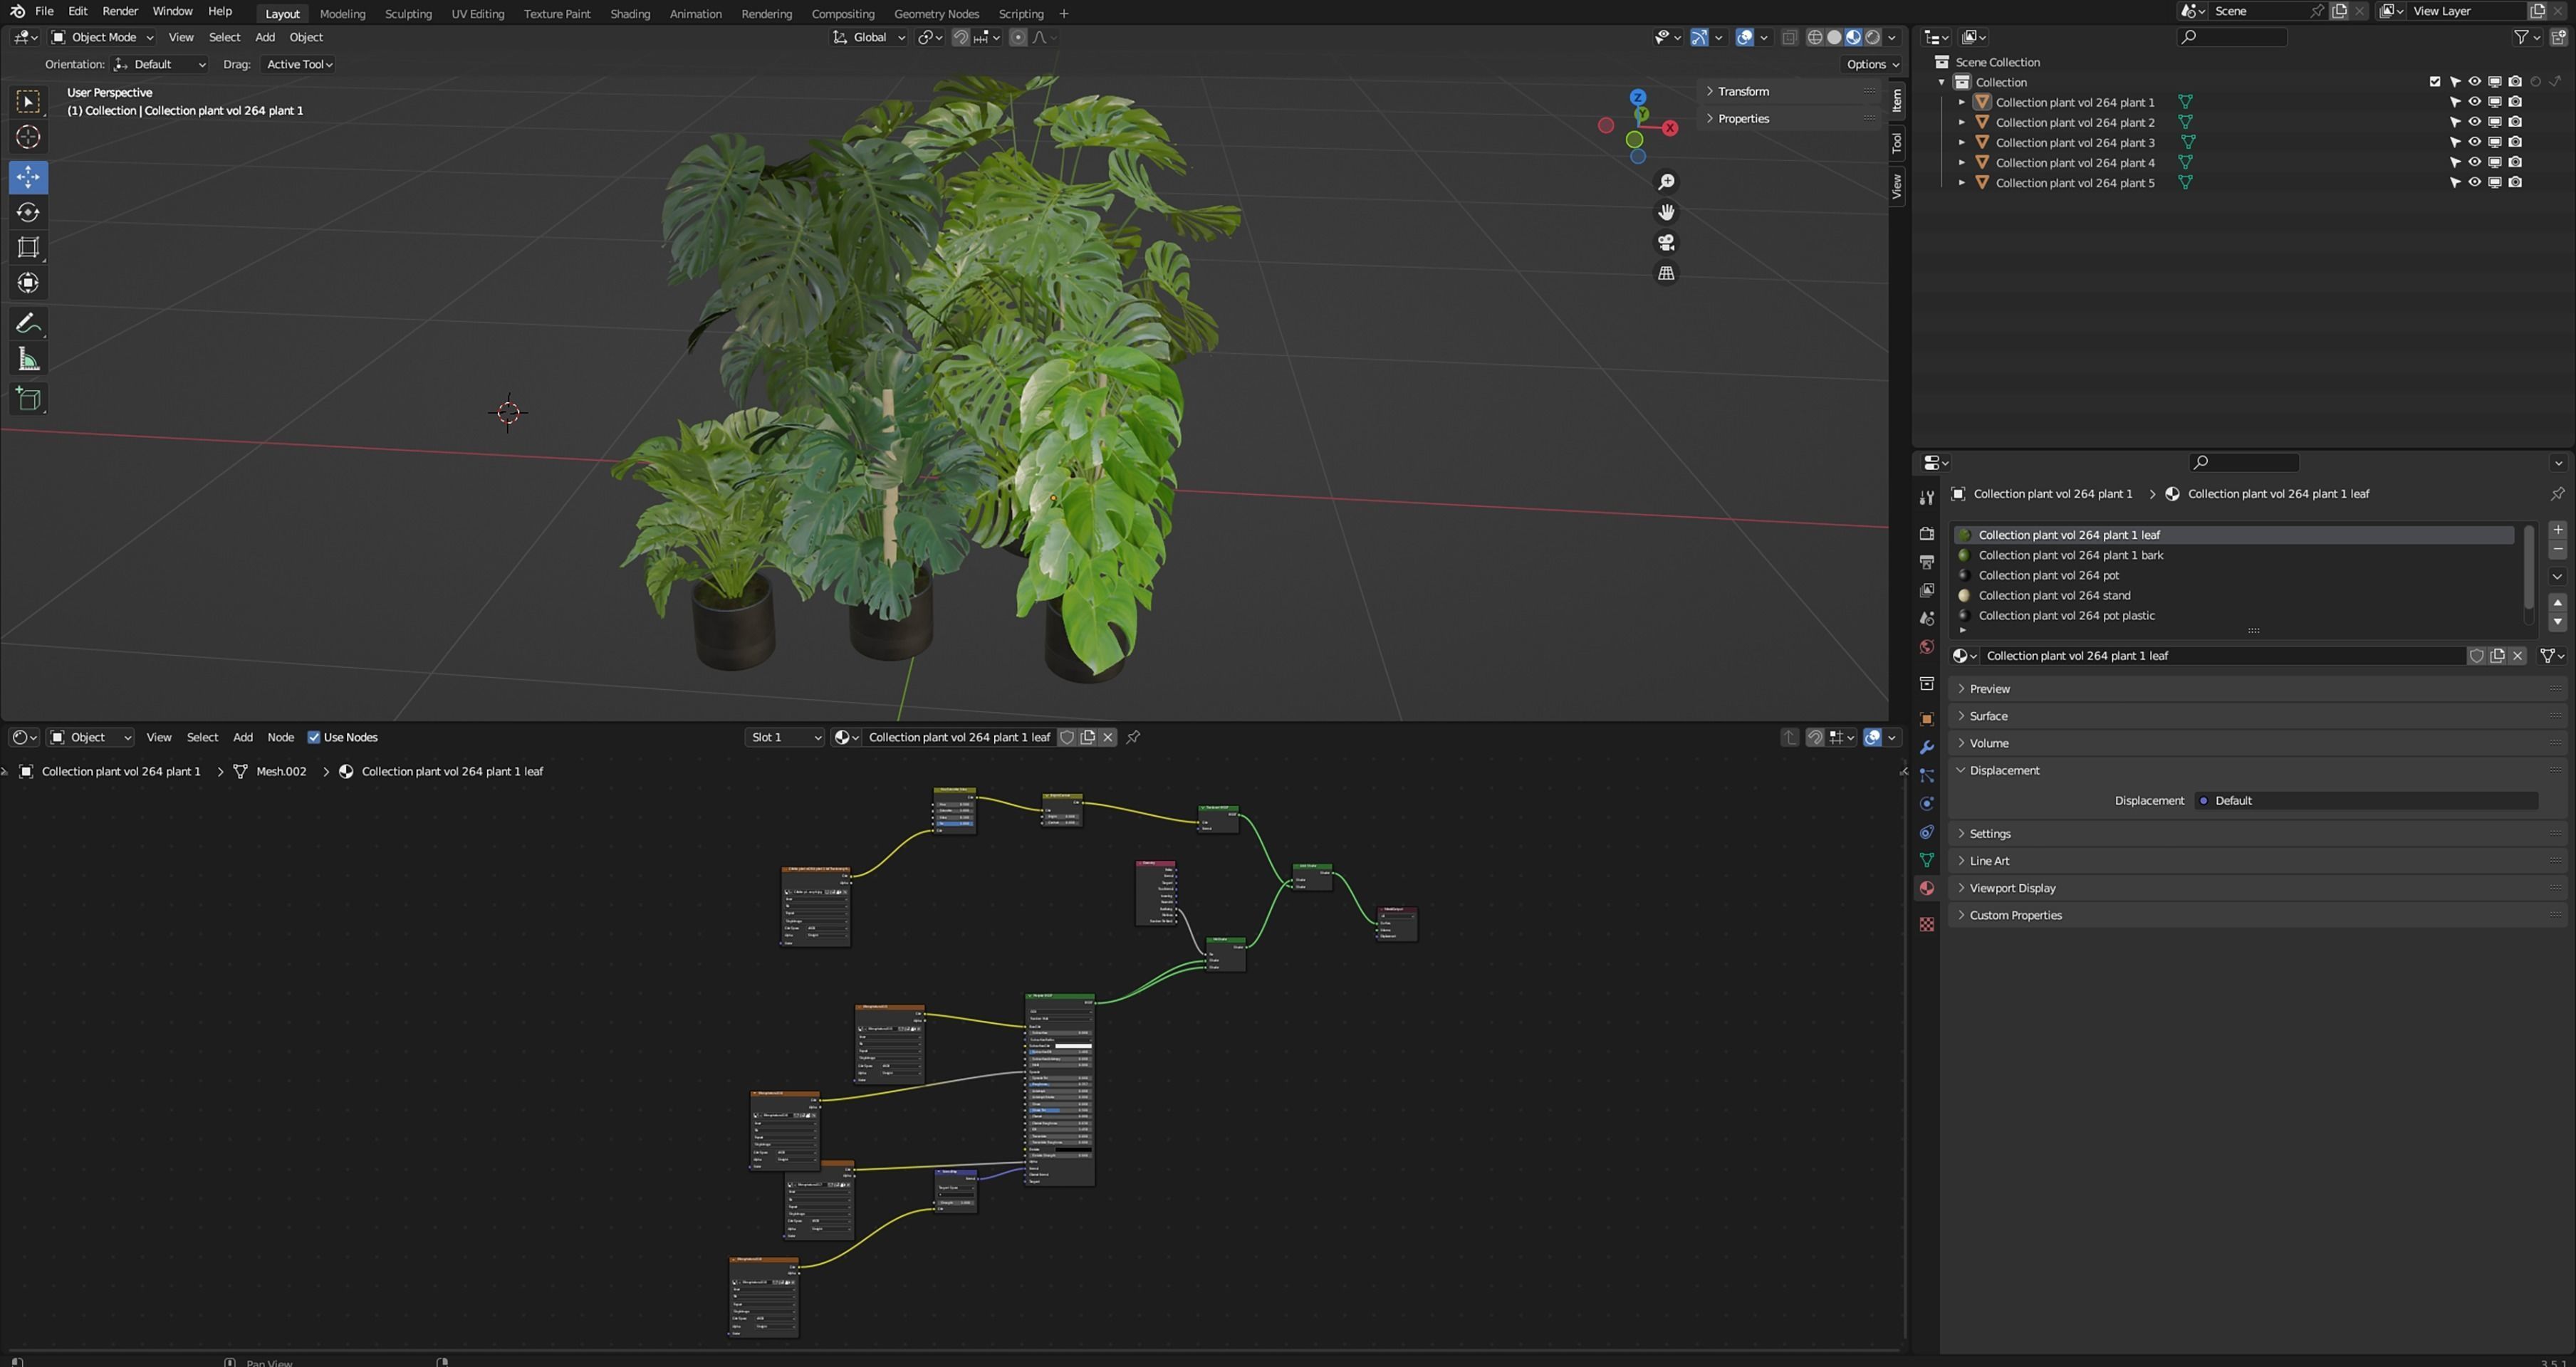Open the Physics properties tab

coord(1926,804)
